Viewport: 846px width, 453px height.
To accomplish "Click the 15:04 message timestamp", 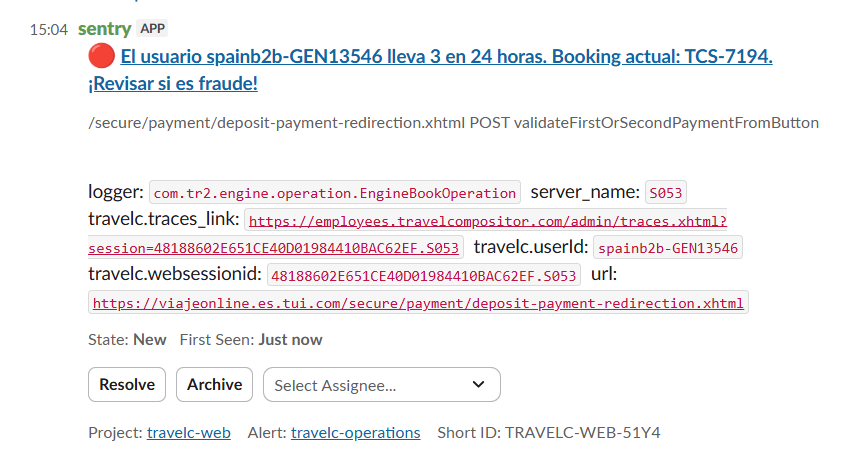I will (x=48, y=30).
